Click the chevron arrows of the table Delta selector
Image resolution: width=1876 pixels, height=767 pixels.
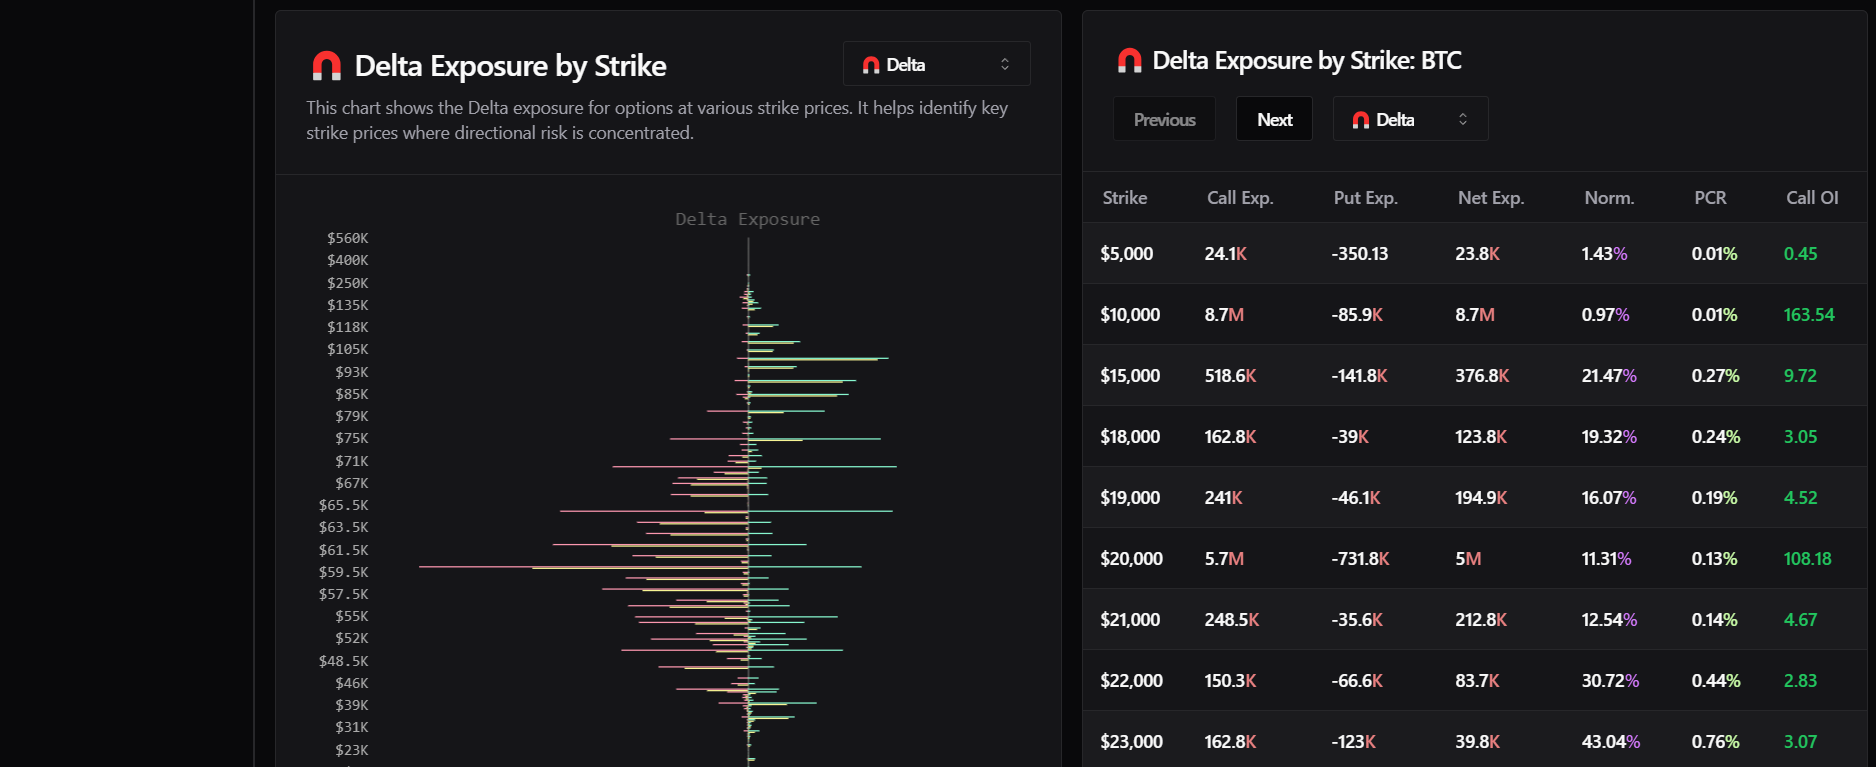pyautogui.click(x=1463, y=119)
